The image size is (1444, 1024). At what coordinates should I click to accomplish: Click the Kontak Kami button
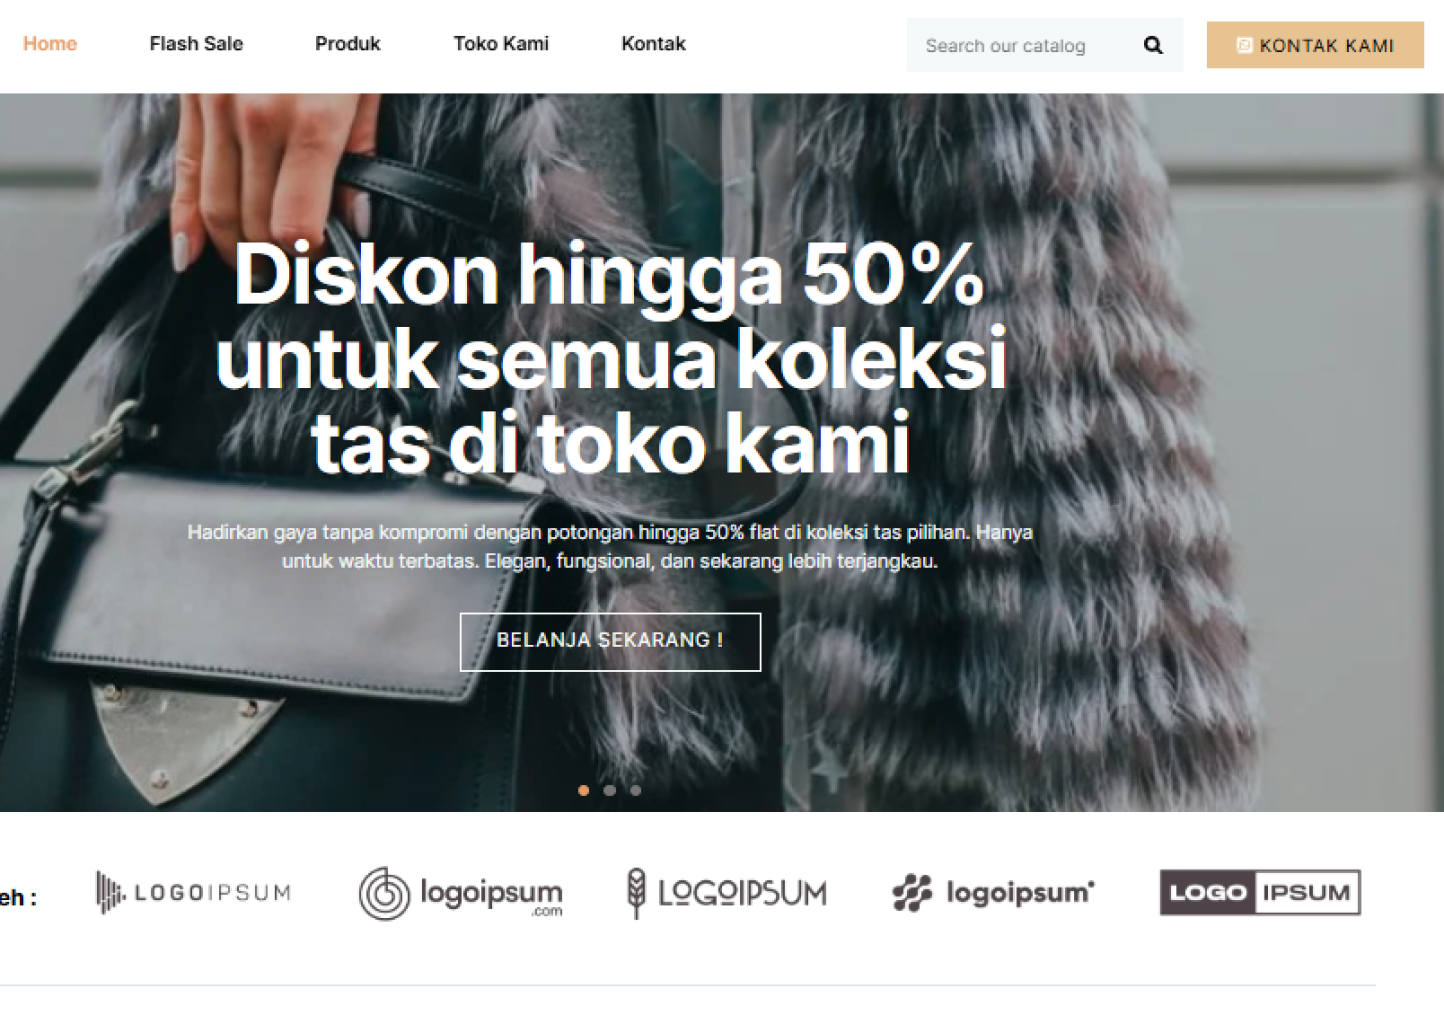(1315, 45)
